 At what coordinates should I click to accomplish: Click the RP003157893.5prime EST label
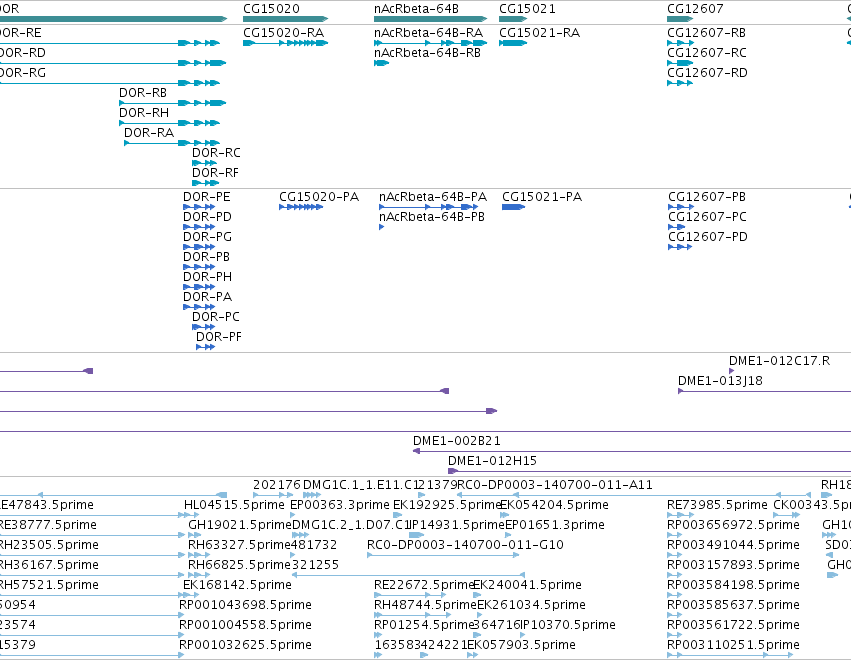tap(733, 565)
